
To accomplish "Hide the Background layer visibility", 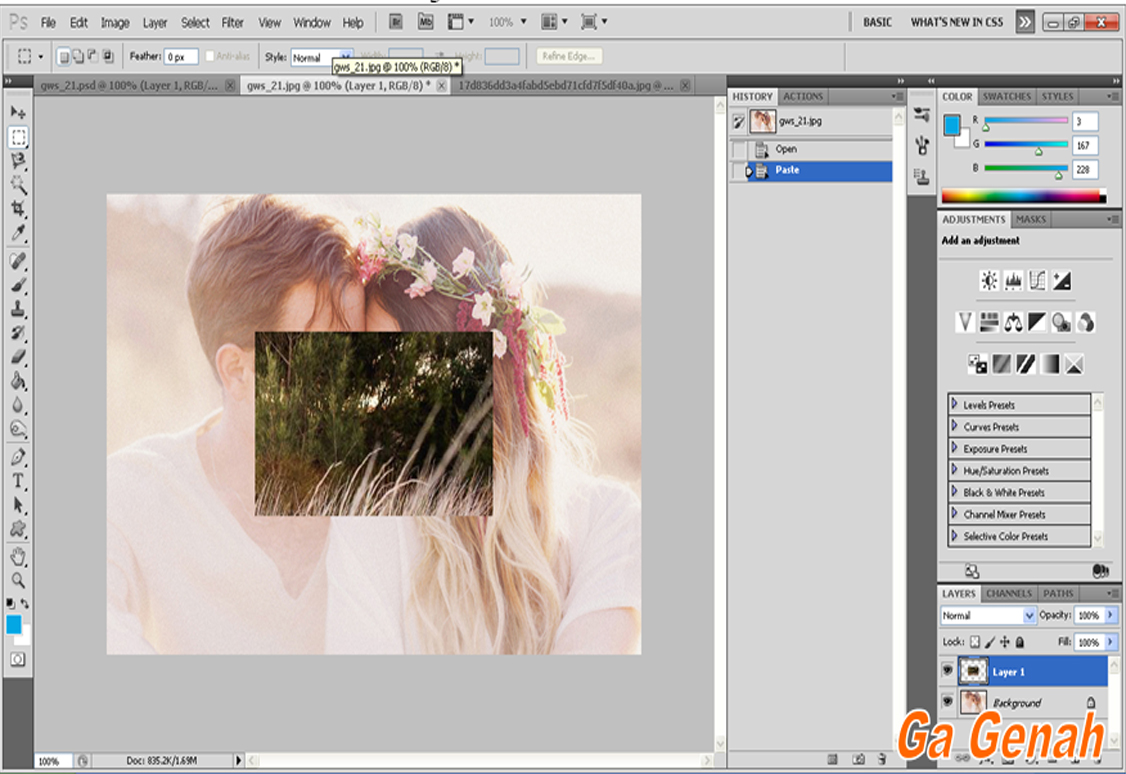I will 947,702.
